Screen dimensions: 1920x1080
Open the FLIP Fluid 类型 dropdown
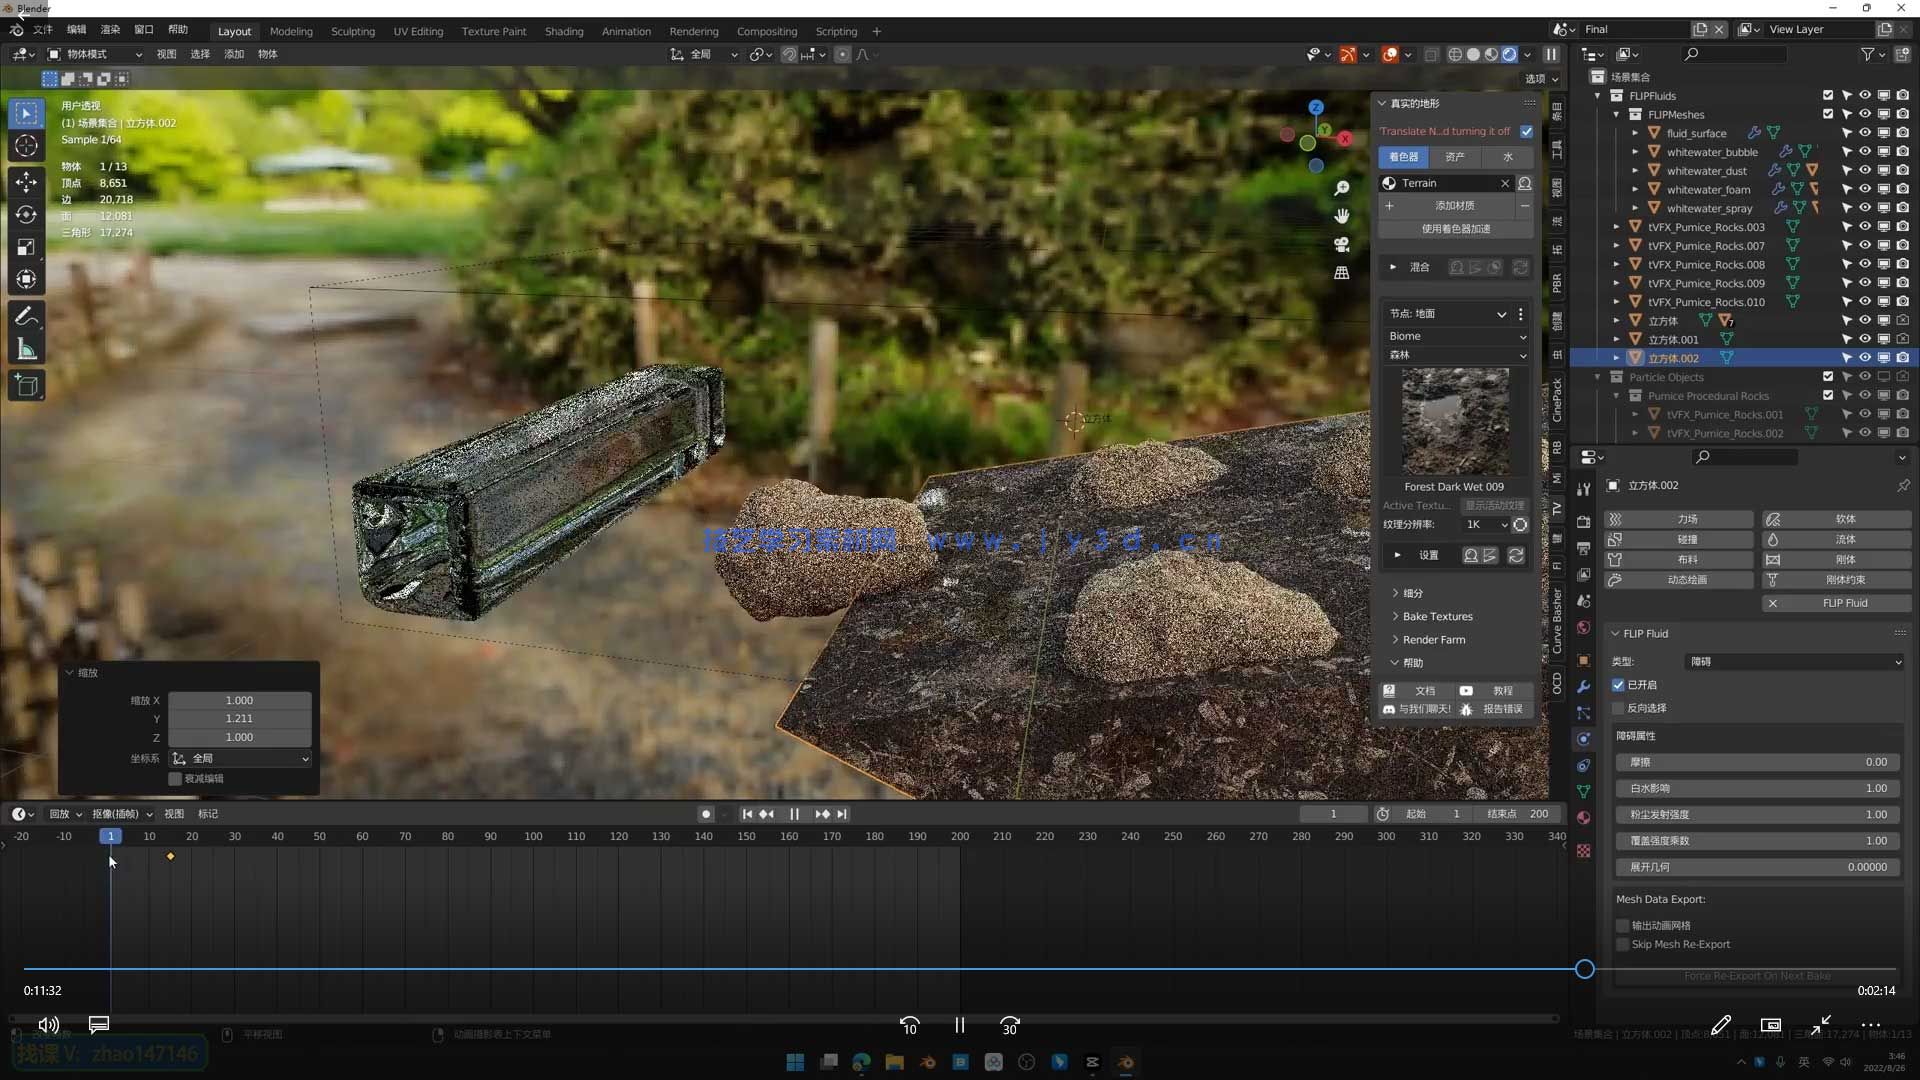point(1795,662)
